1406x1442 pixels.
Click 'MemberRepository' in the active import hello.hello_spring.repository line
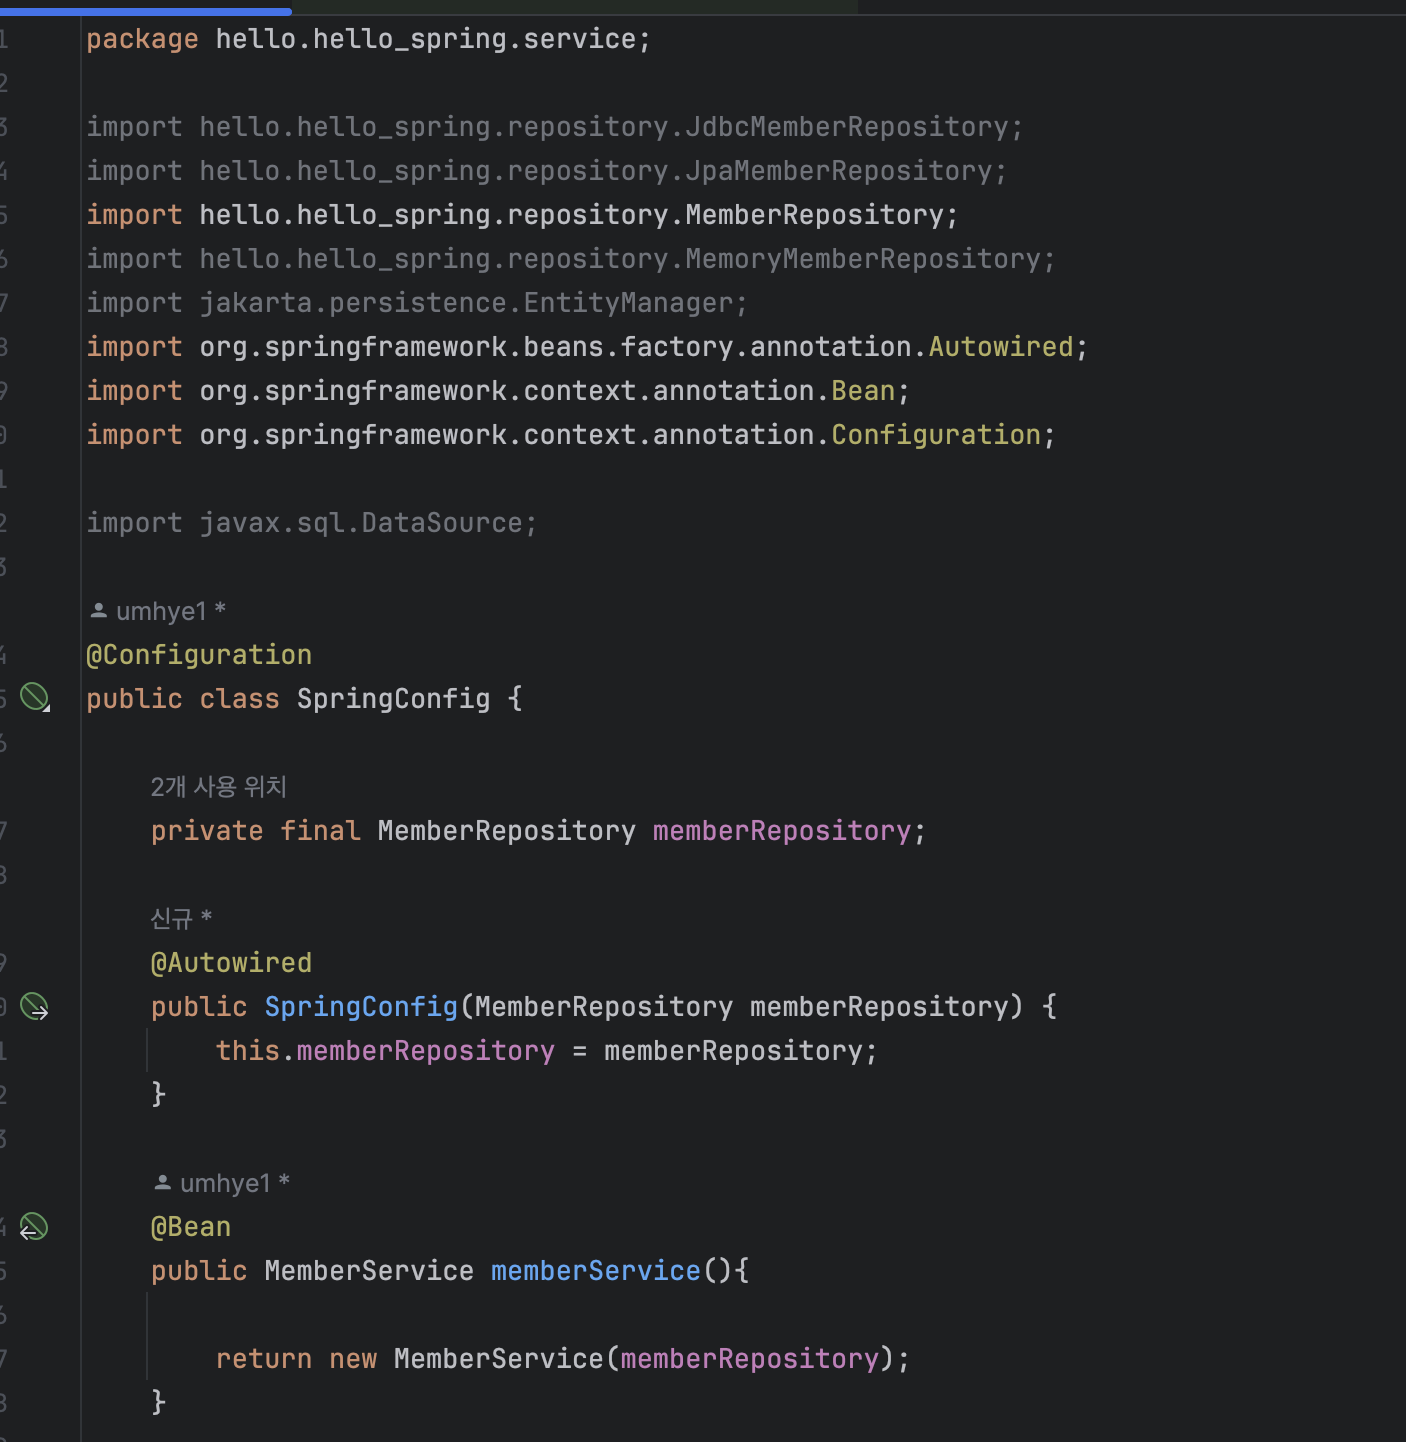coord(815,215)
